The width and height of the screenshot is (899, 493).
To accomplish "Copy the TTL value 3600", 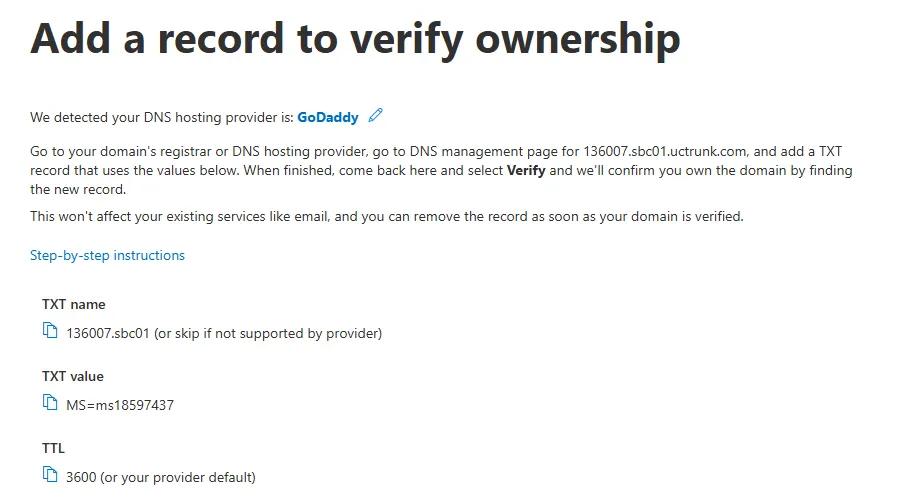I will pos(50,476).
